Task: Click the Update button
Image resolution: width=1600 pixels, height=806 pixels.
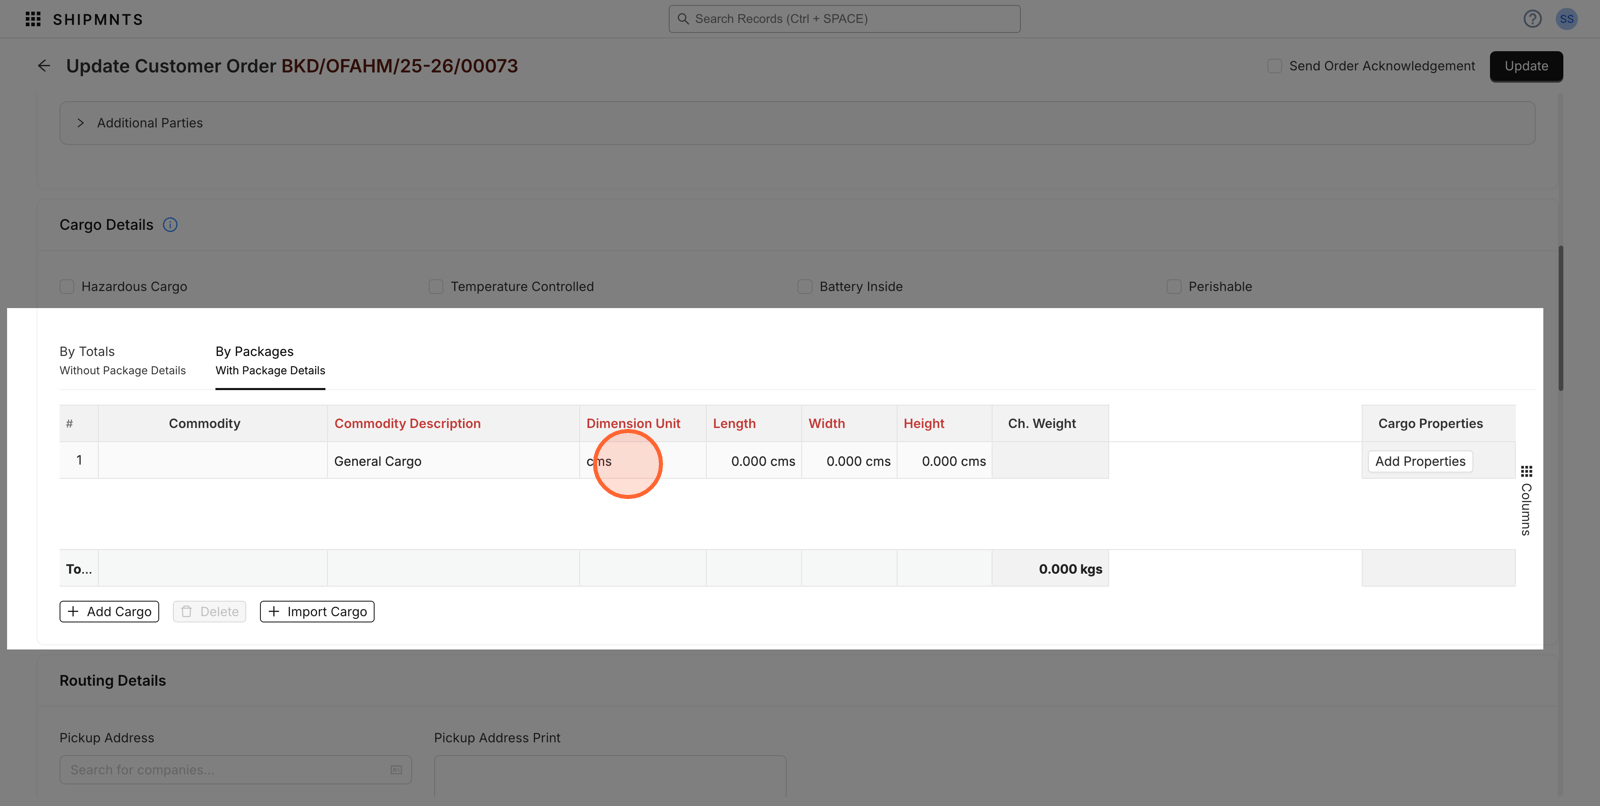Action: coord(1525,66)
